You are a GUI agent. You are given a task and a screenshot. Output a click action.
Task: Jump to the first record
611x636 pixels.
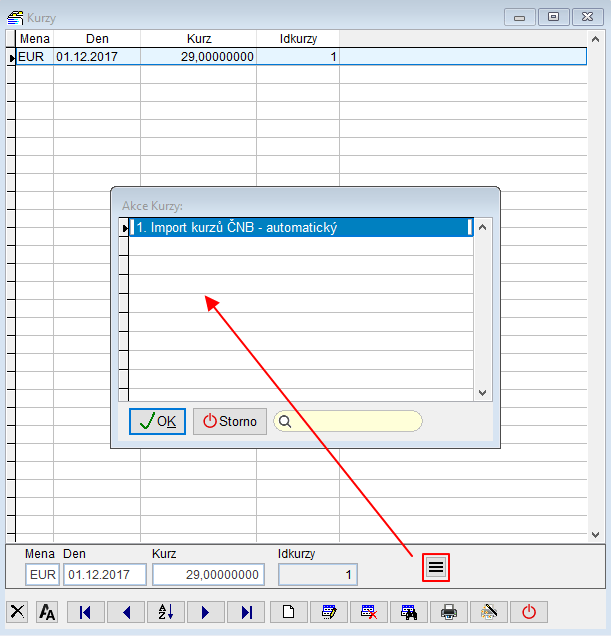(85, 612)
